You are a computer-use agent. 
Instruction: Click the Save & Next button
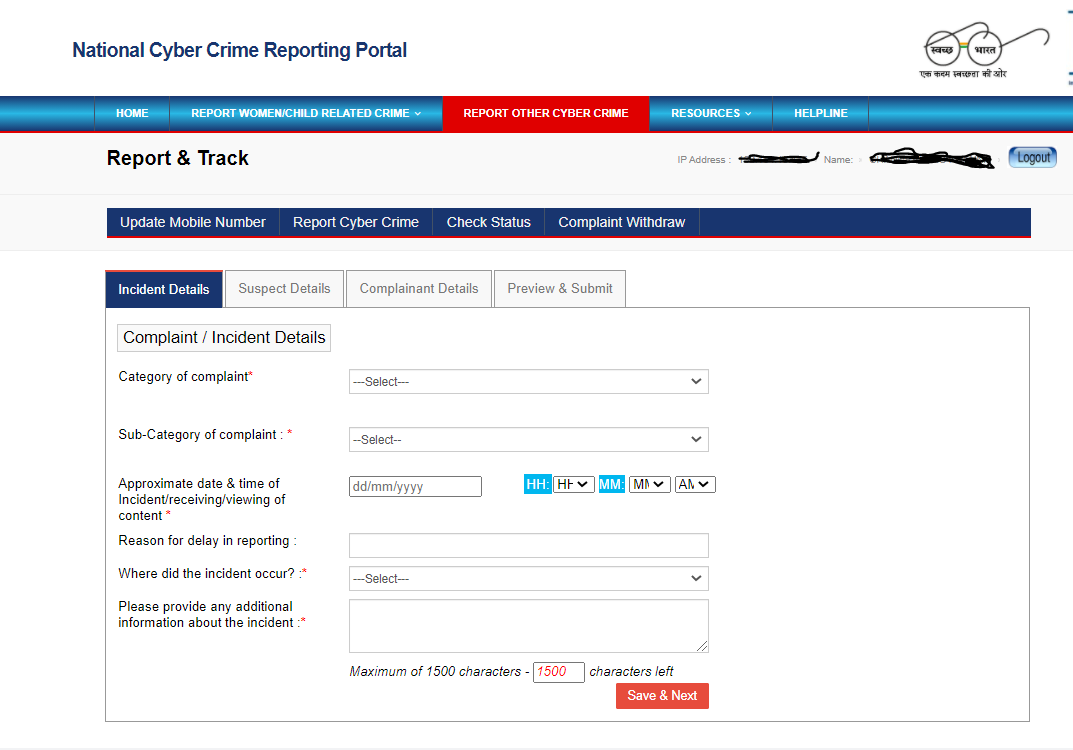pos(662,696)
